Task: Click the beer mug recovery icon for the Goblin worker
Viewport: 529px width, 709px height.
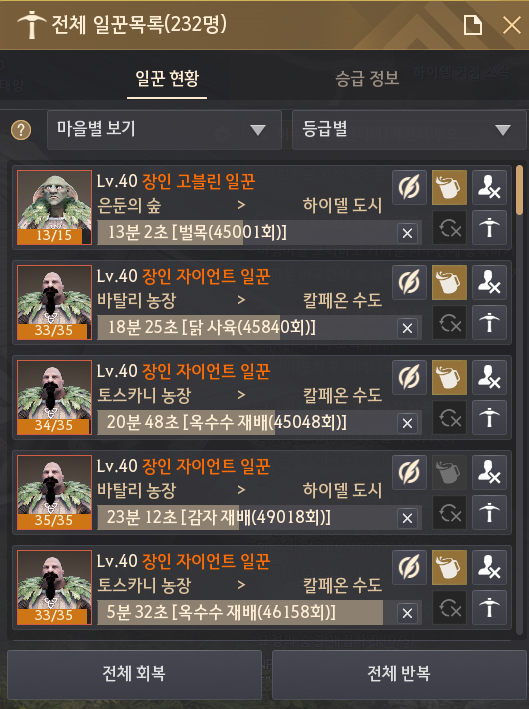Action: 449,187
